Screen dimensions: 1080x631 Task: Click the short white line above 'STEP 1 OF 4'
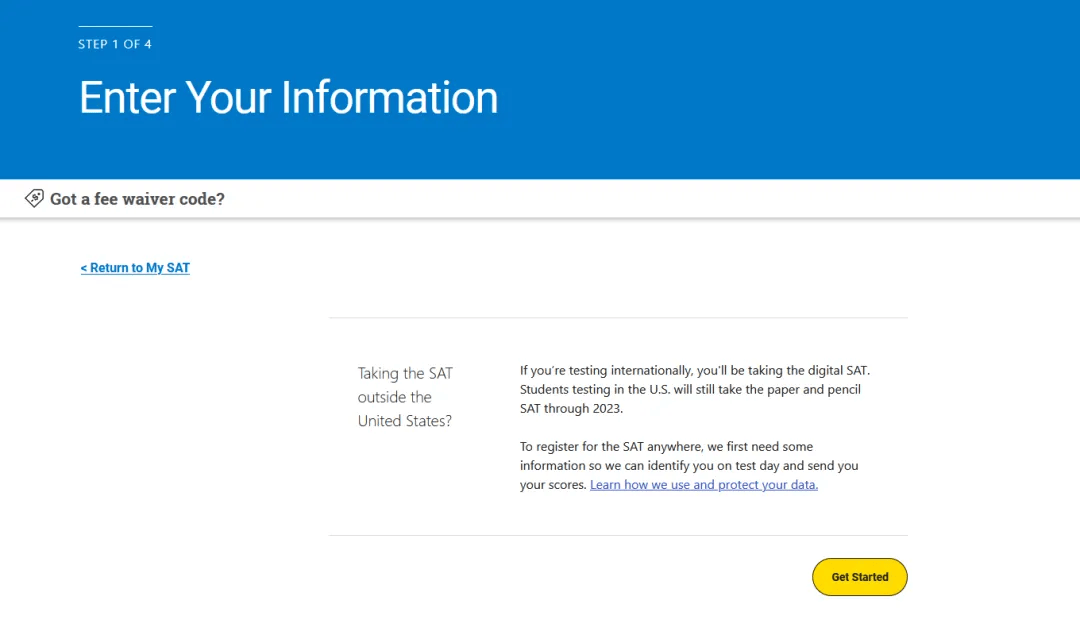point(115,26)
